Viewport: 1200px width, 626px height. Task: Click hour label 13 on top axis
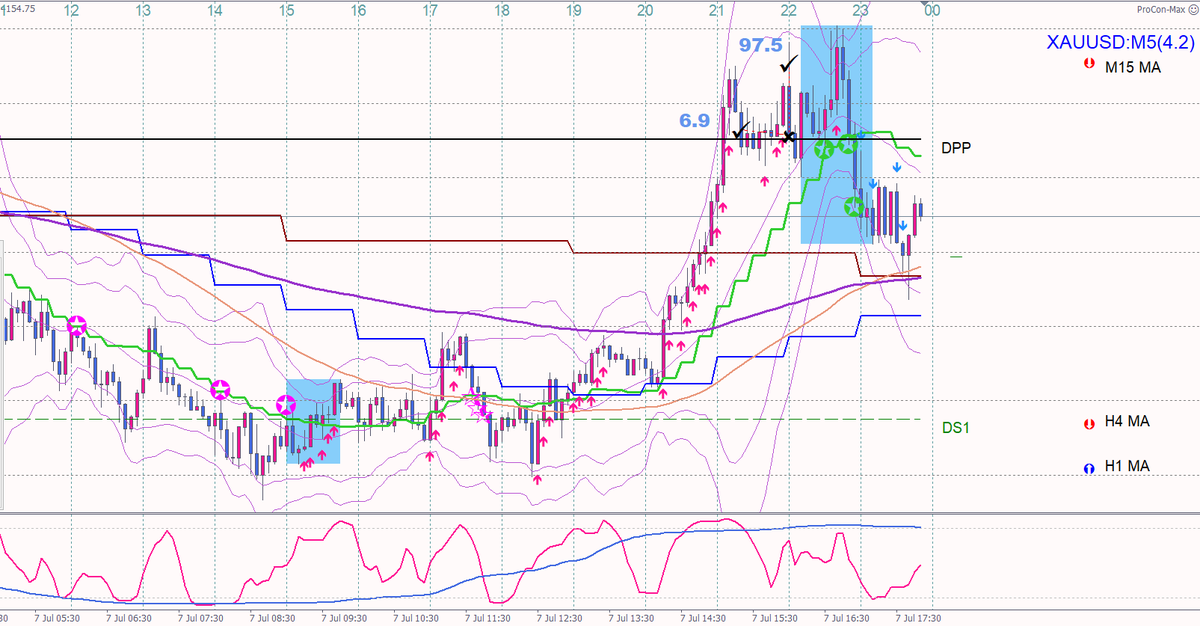(143, 10)
